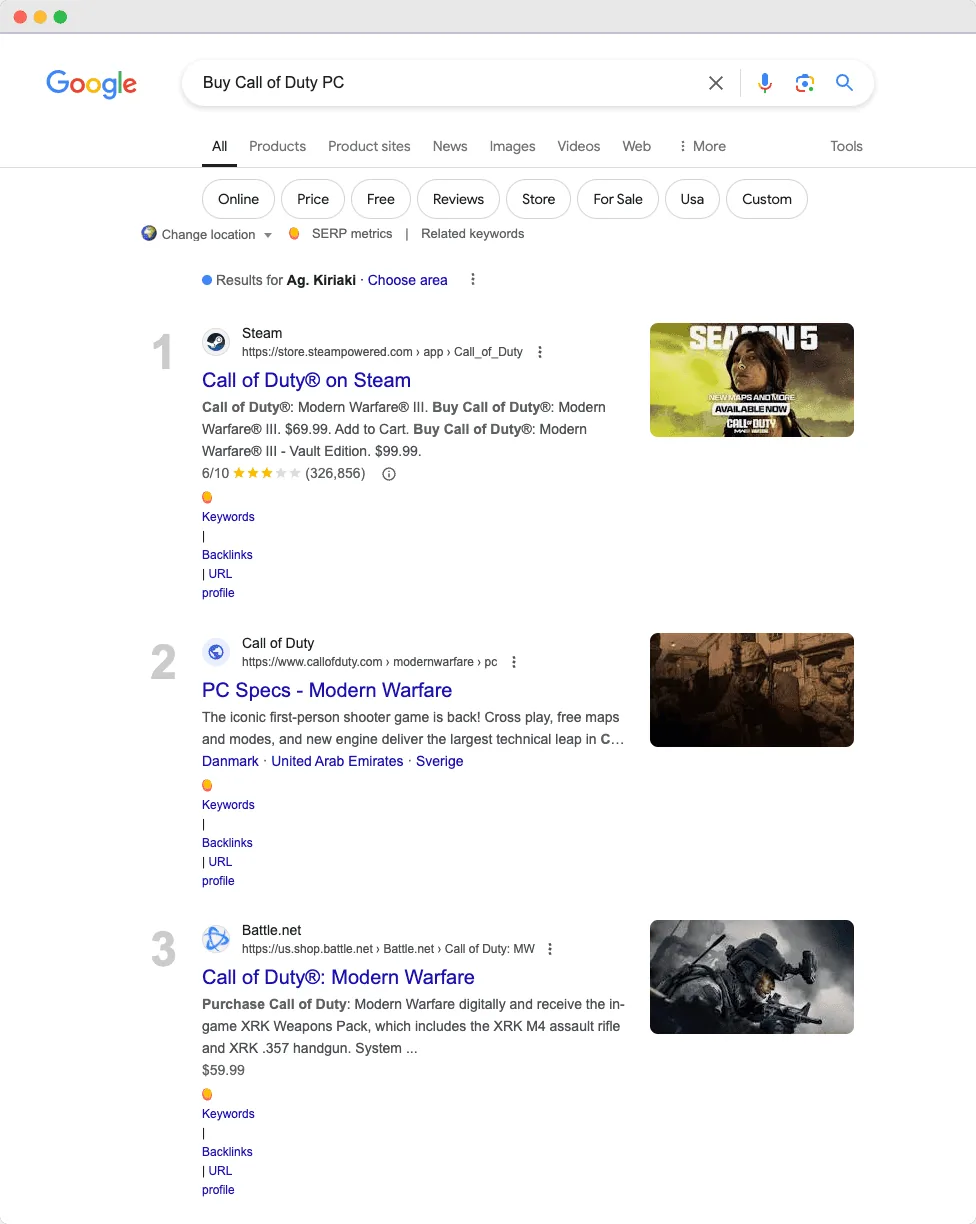Open the Call of Duty on Steam link

coord(306,380)
